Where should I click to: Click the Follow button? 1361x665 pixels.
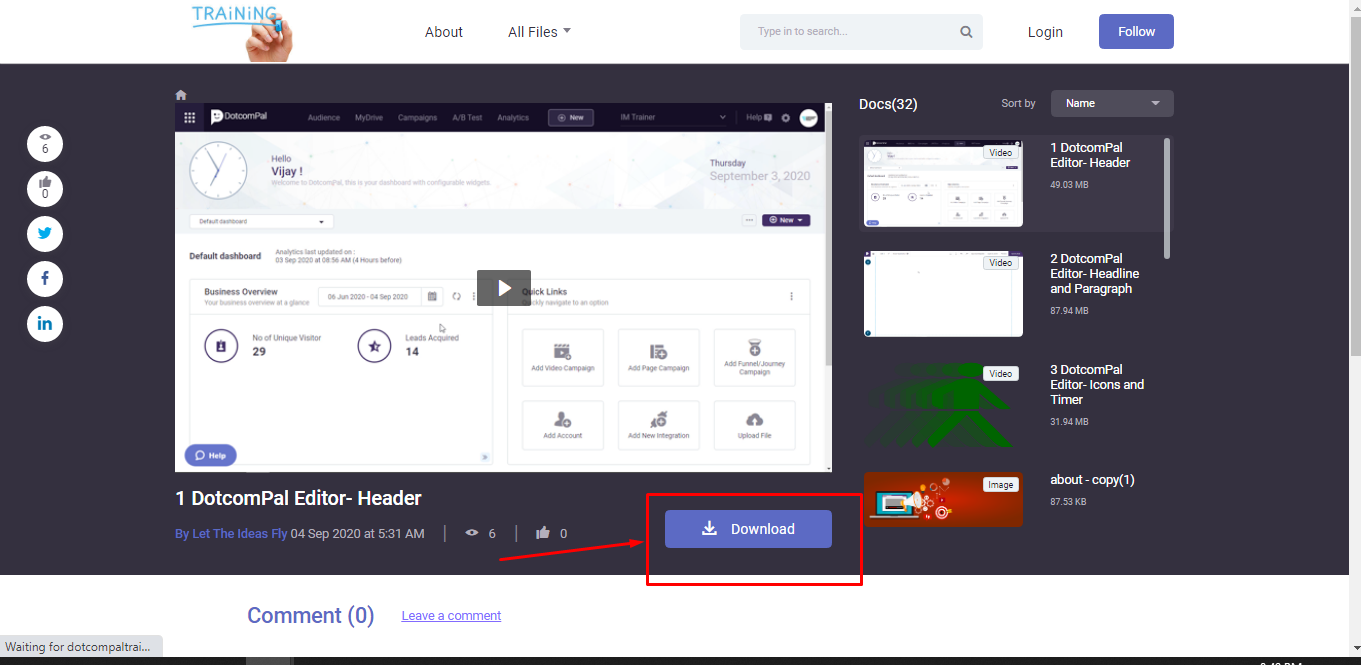[x=1136, y=31]
